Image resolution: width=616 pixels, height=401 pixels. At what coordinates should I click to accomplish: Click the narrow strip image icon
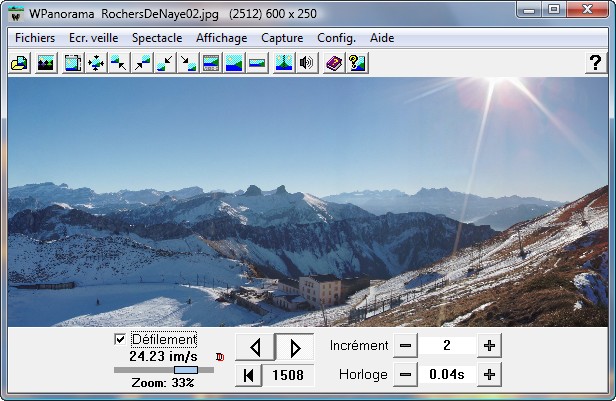tap(257, 63)
